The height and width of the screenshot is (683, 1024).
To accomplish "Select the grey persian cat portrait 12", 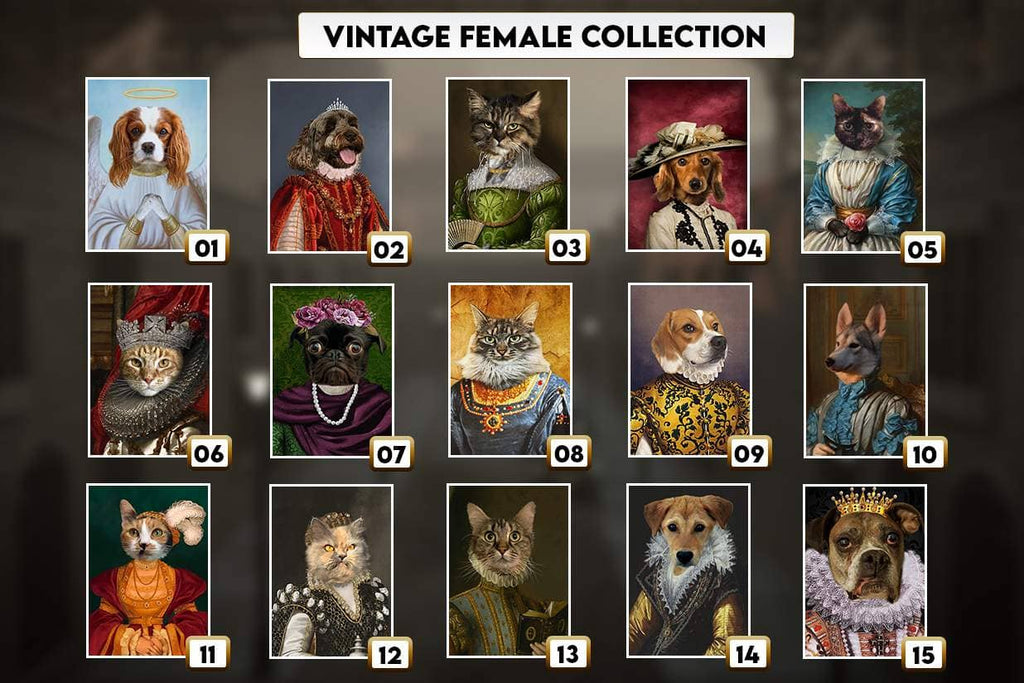I will coord(331,571).
